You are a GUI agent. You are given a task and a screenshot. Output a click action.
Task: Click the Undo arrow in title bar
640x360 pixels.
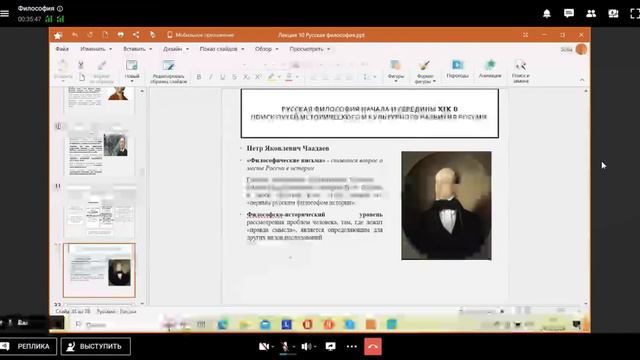point(75,35)
